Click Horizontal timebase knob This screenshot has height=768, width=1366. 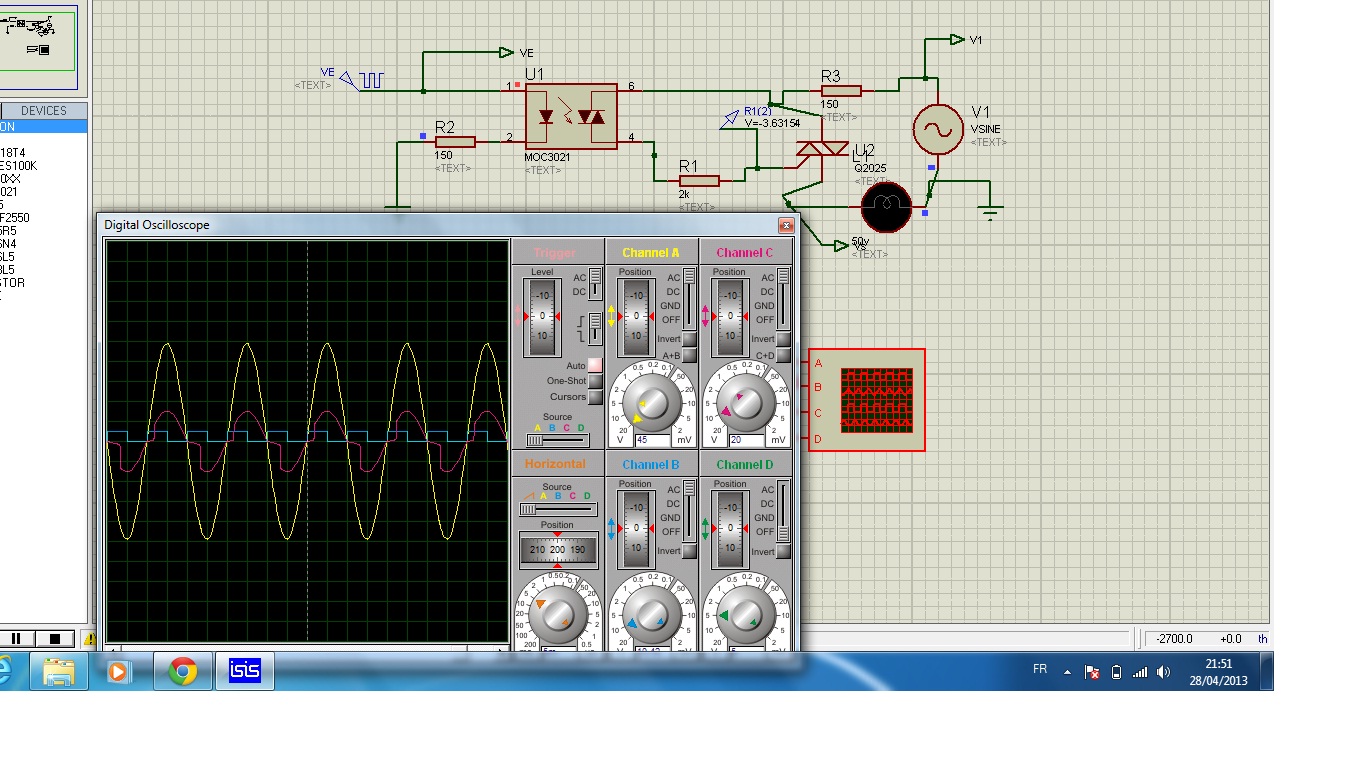point(558,615)
